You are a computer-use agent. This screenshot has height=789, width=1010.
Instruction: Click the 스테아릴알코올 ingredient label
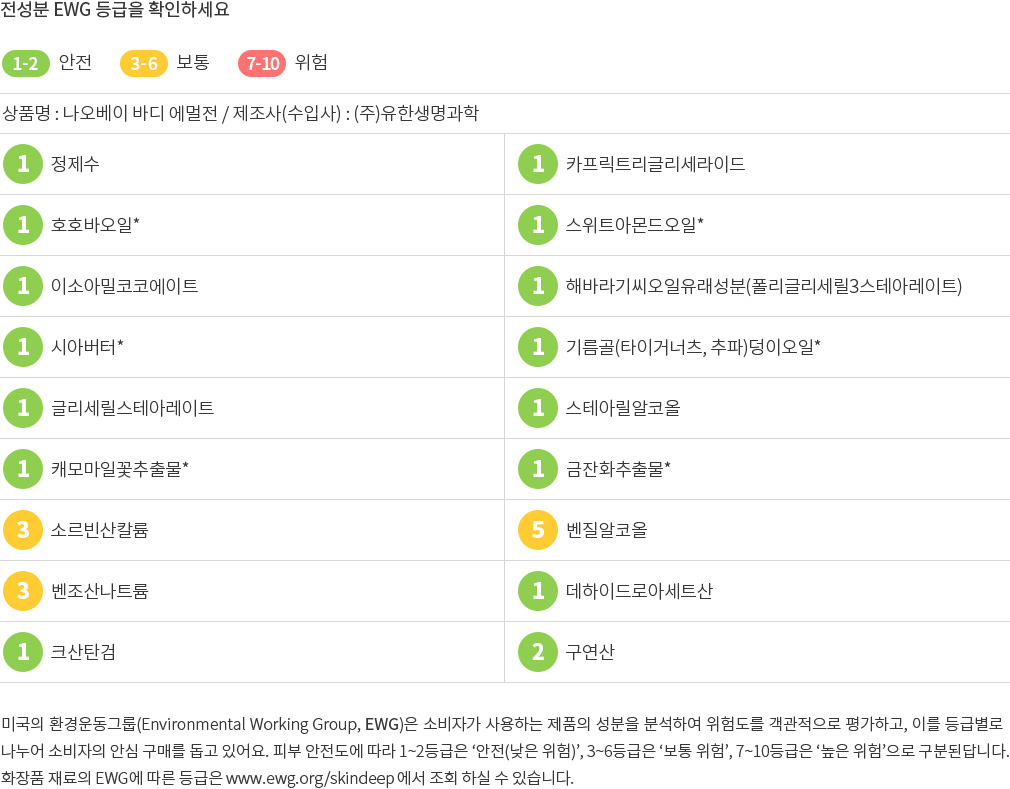(623, 408)
